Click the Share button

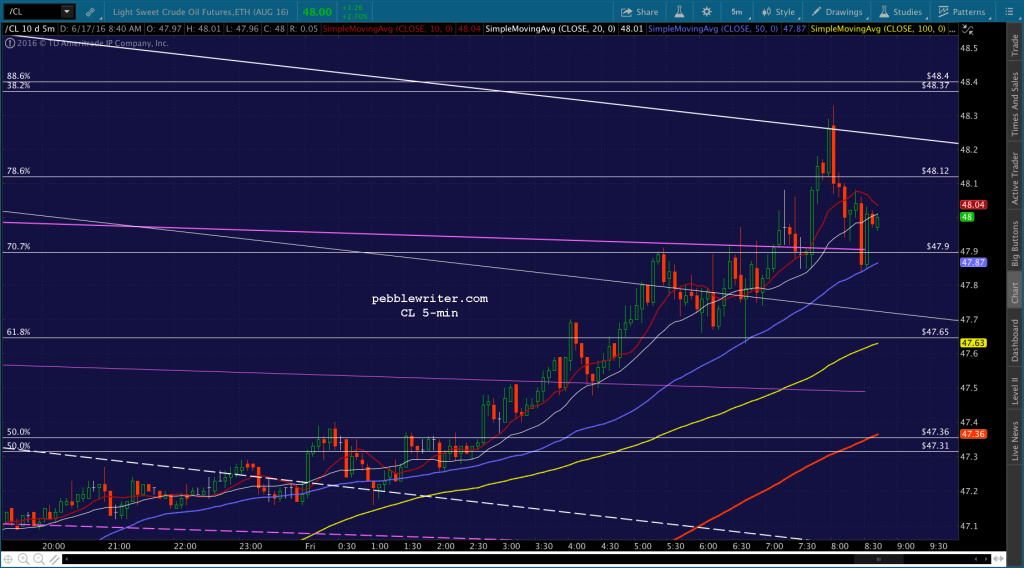tap(639, 12)
